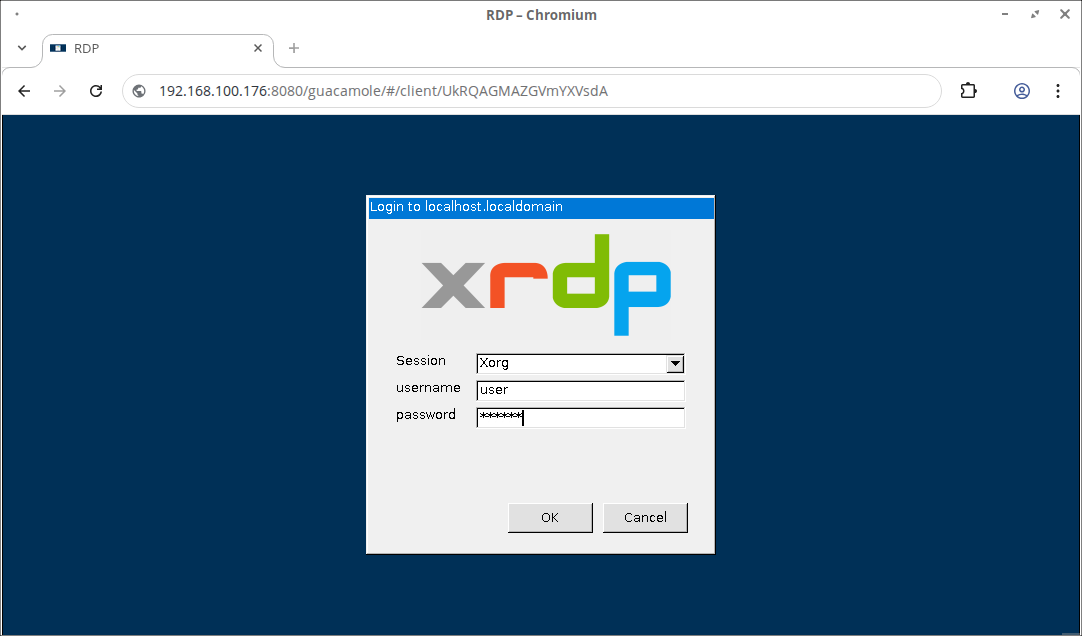
Task: Go back using the browser back arrow
Action: 25,91
